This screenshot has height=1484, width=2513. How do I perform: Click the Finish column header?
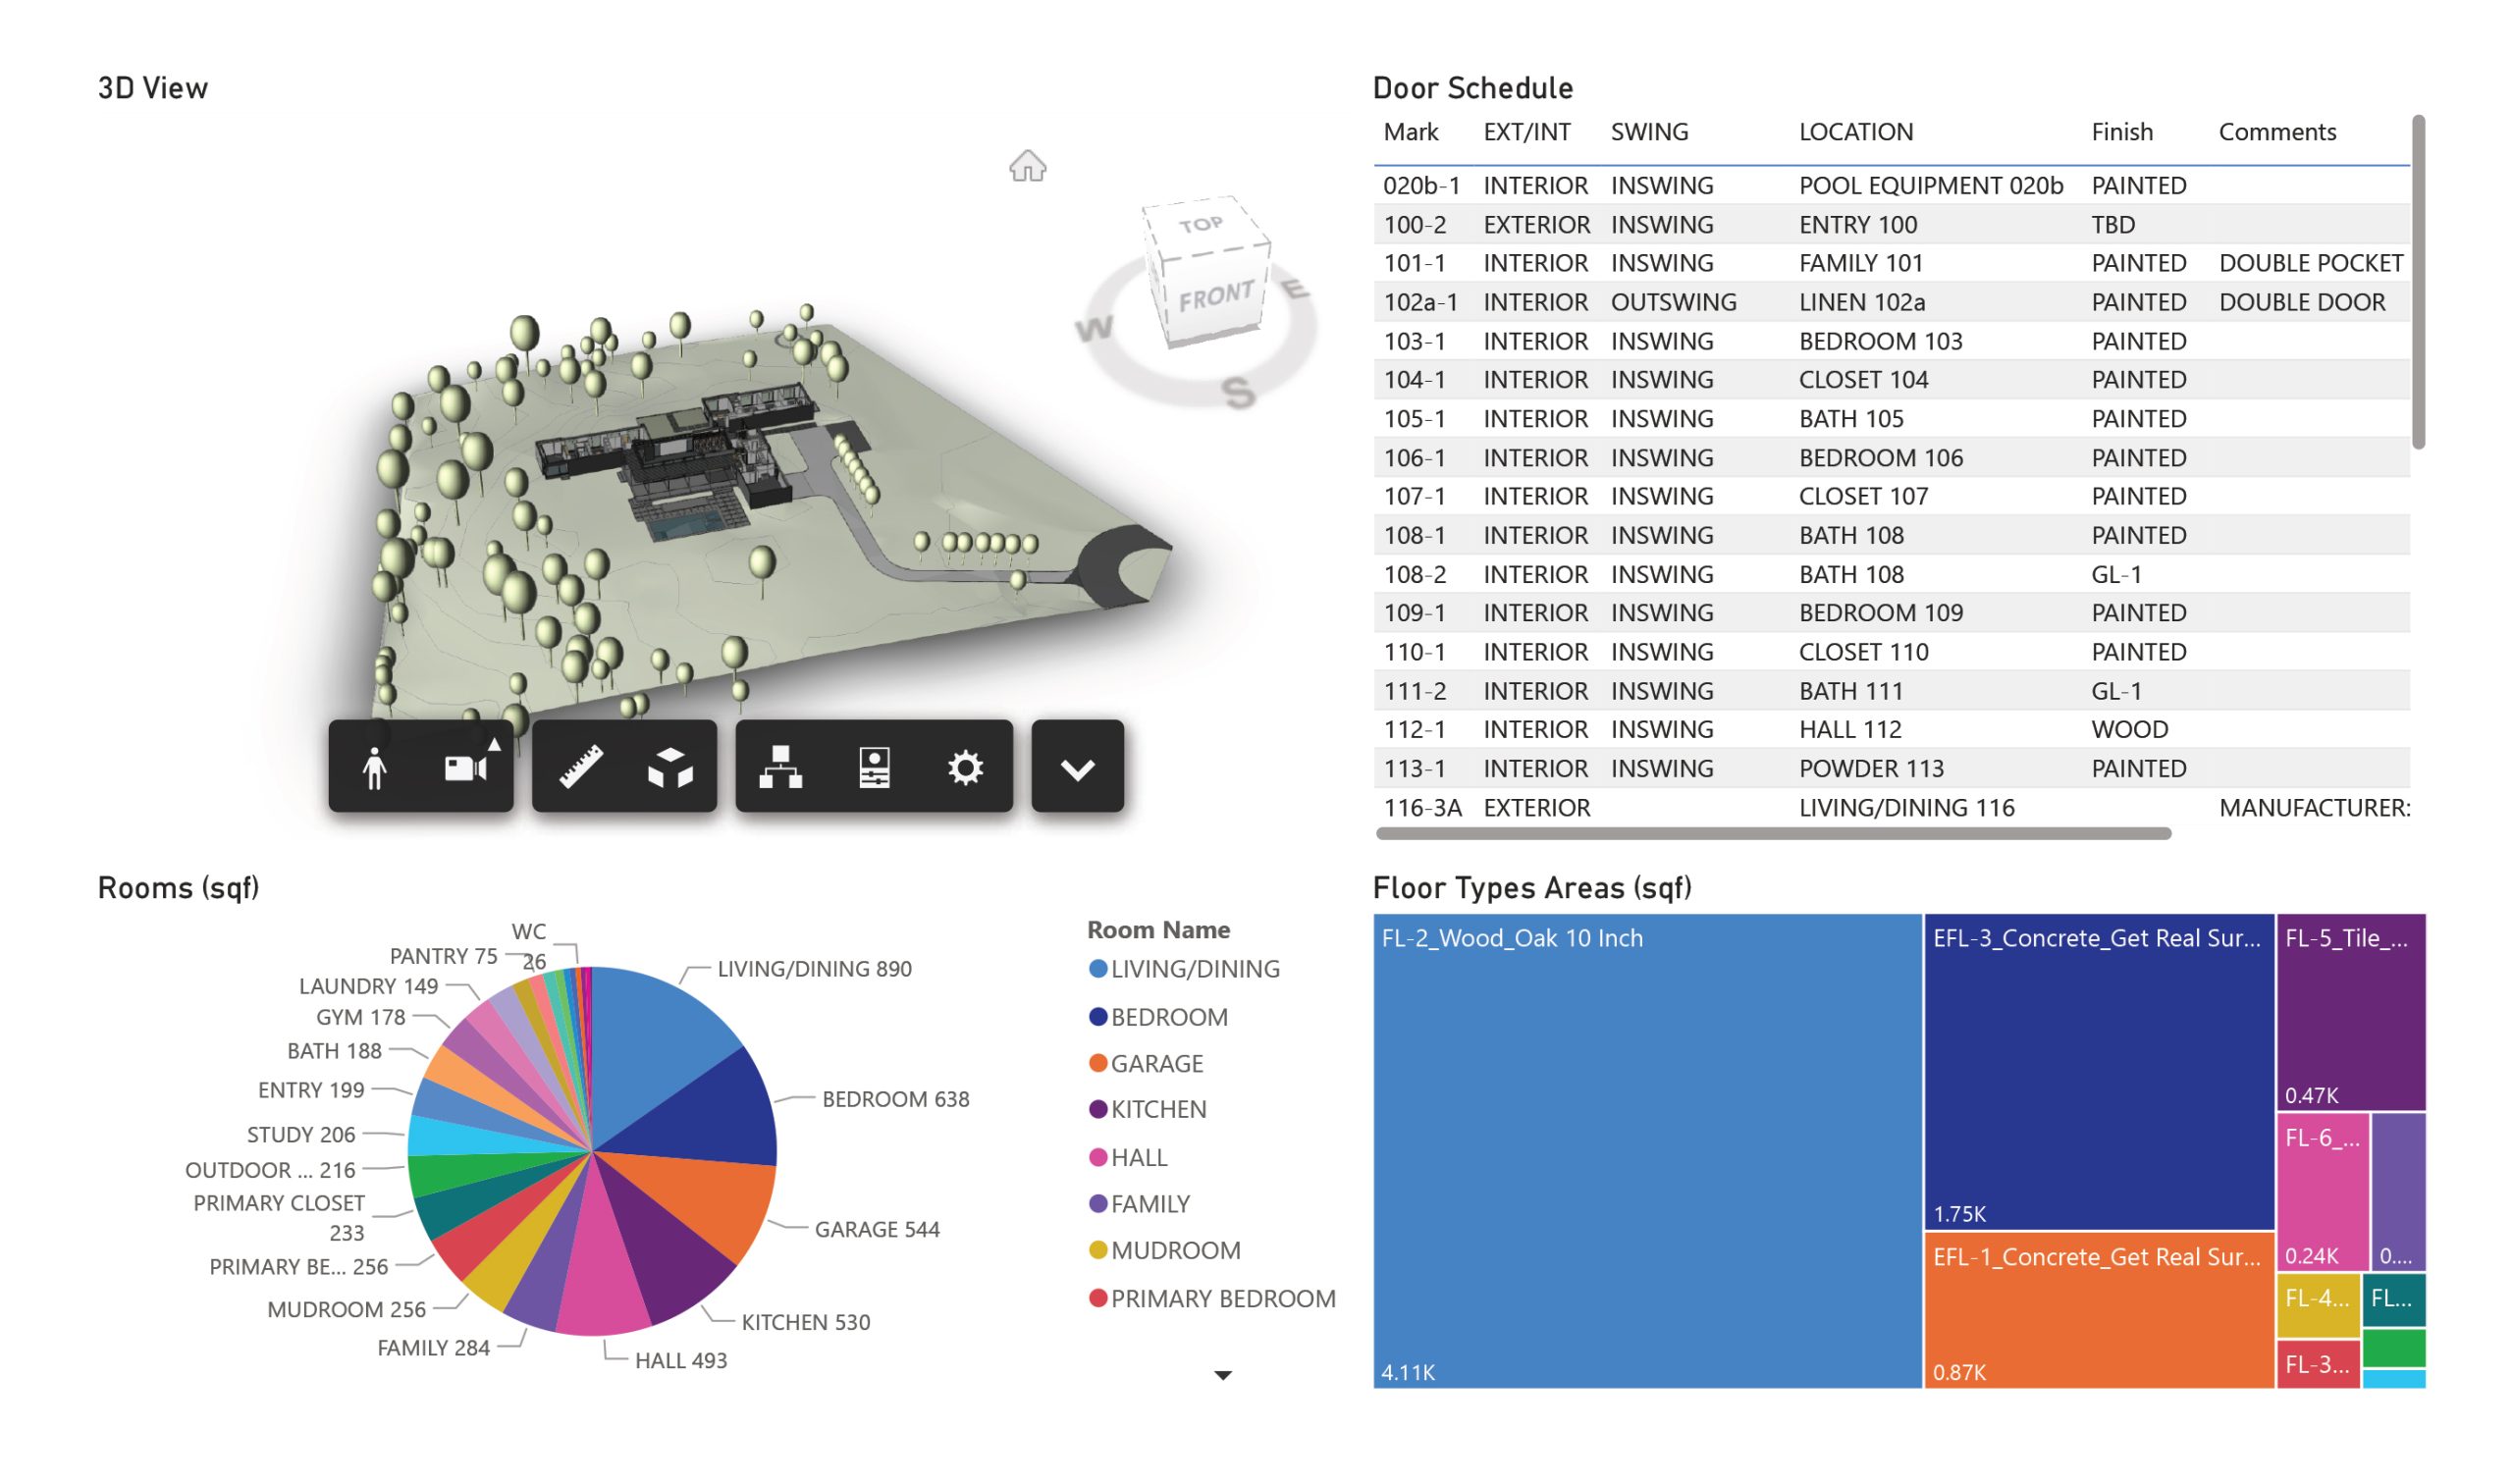click(x=2121, y=132)
